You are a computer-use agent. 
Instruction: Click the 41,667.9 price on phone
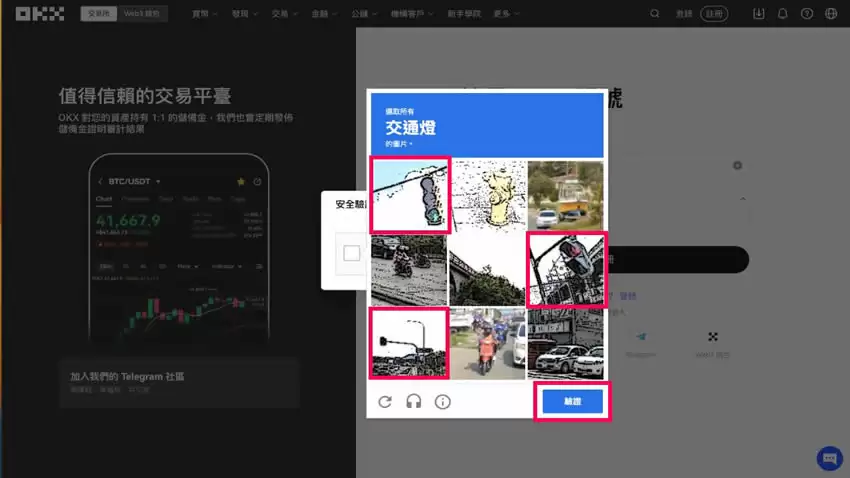coord(128,221)
